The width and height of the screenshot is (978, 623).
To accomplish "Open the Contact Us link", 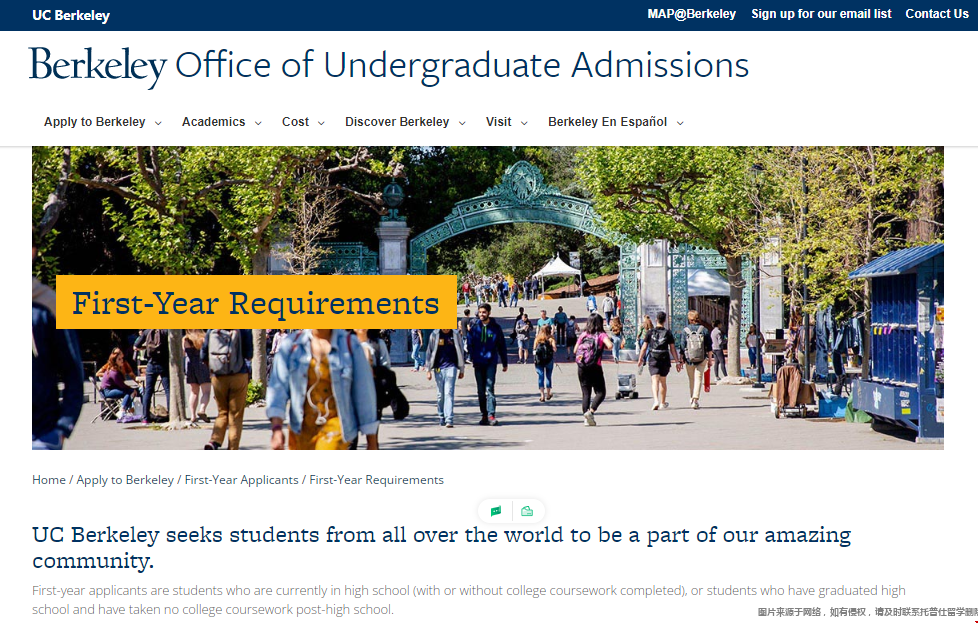I will pyautogui.click(x=937, y=14).
